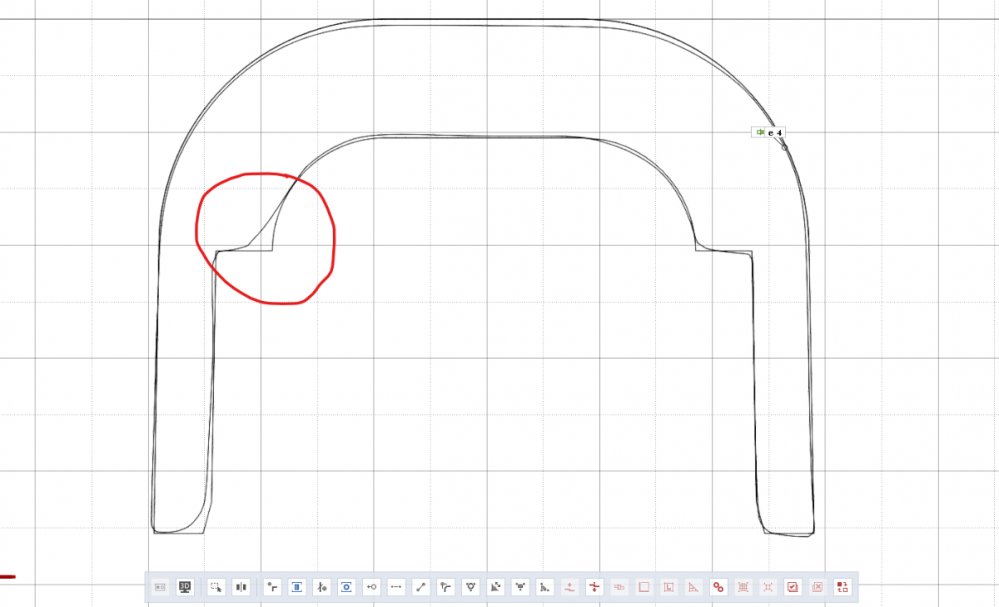Click the mirror icon with center line
This screenshot has height=607, width=999.
click(240, 587)
